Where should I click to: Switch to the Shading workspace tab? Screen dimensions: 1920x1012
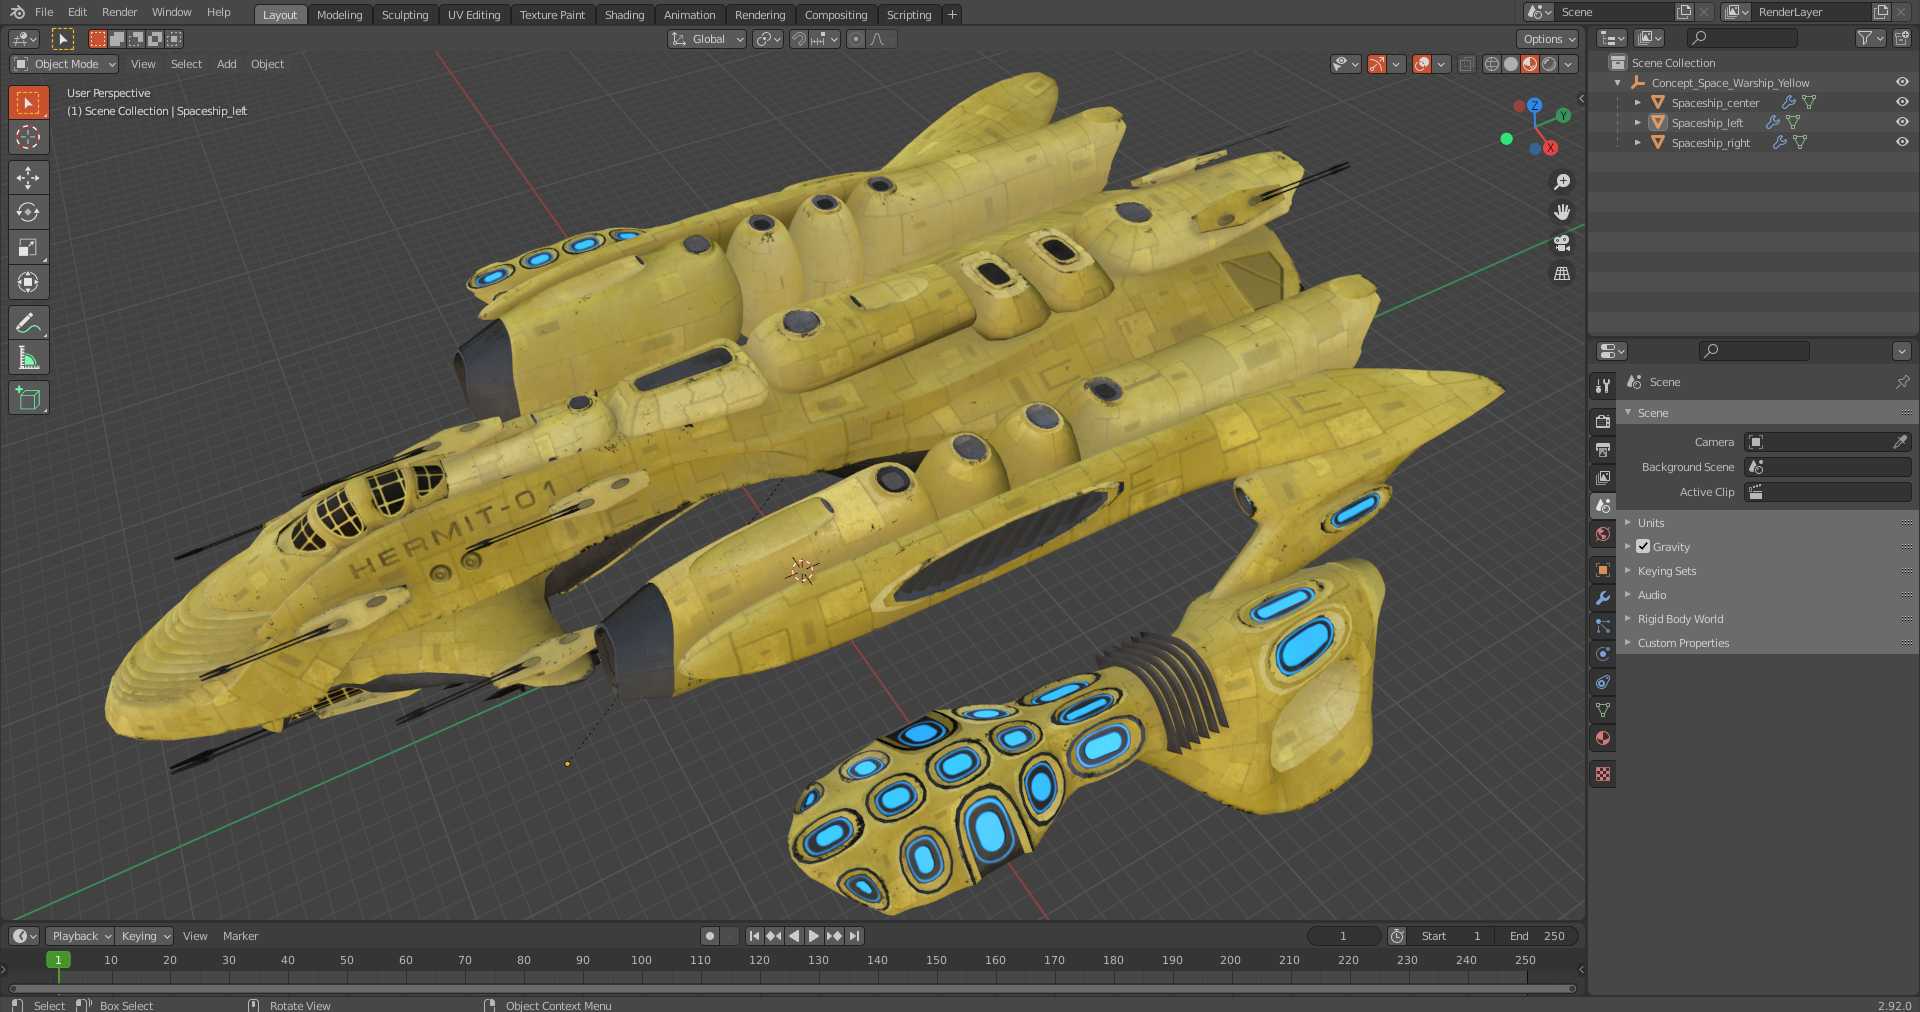click(624, 15)
